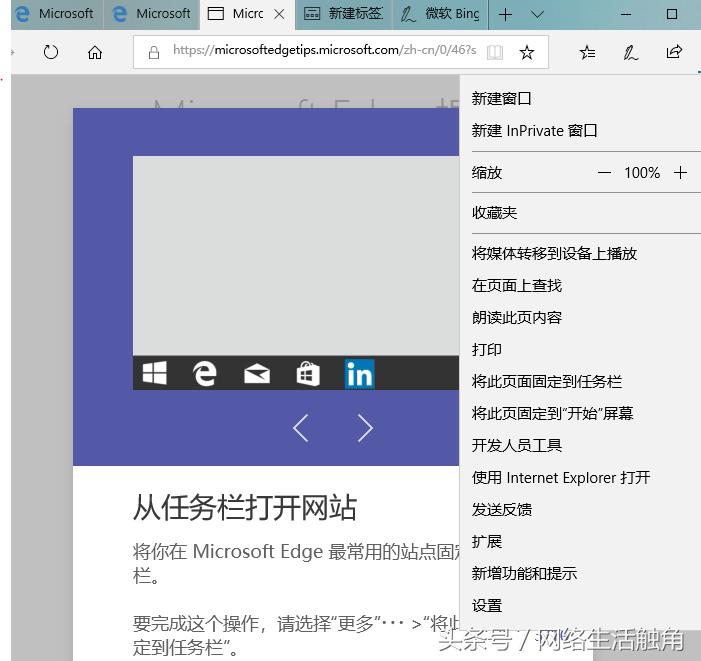This screenshot has width=701, height=661.
Task: Click the Store icon in illustration taskbar
Action: click(308, 374)
